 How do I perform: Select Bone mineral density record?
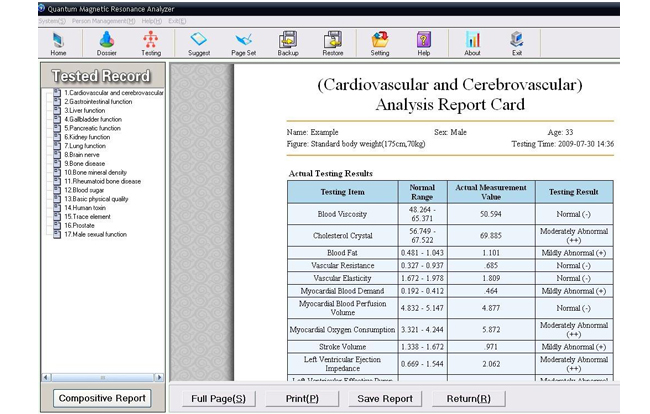tap(95, 172)
